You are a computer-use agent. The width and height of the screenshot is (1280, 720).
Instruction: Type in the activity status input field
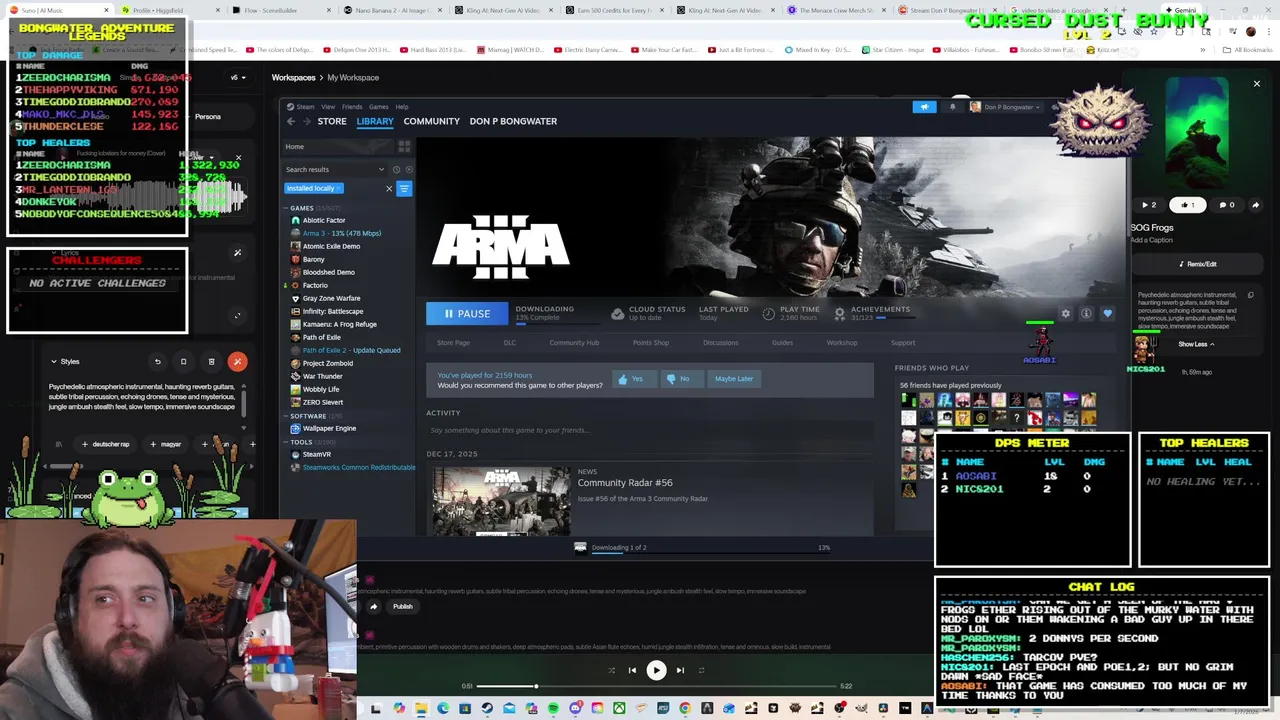[648, 430]
